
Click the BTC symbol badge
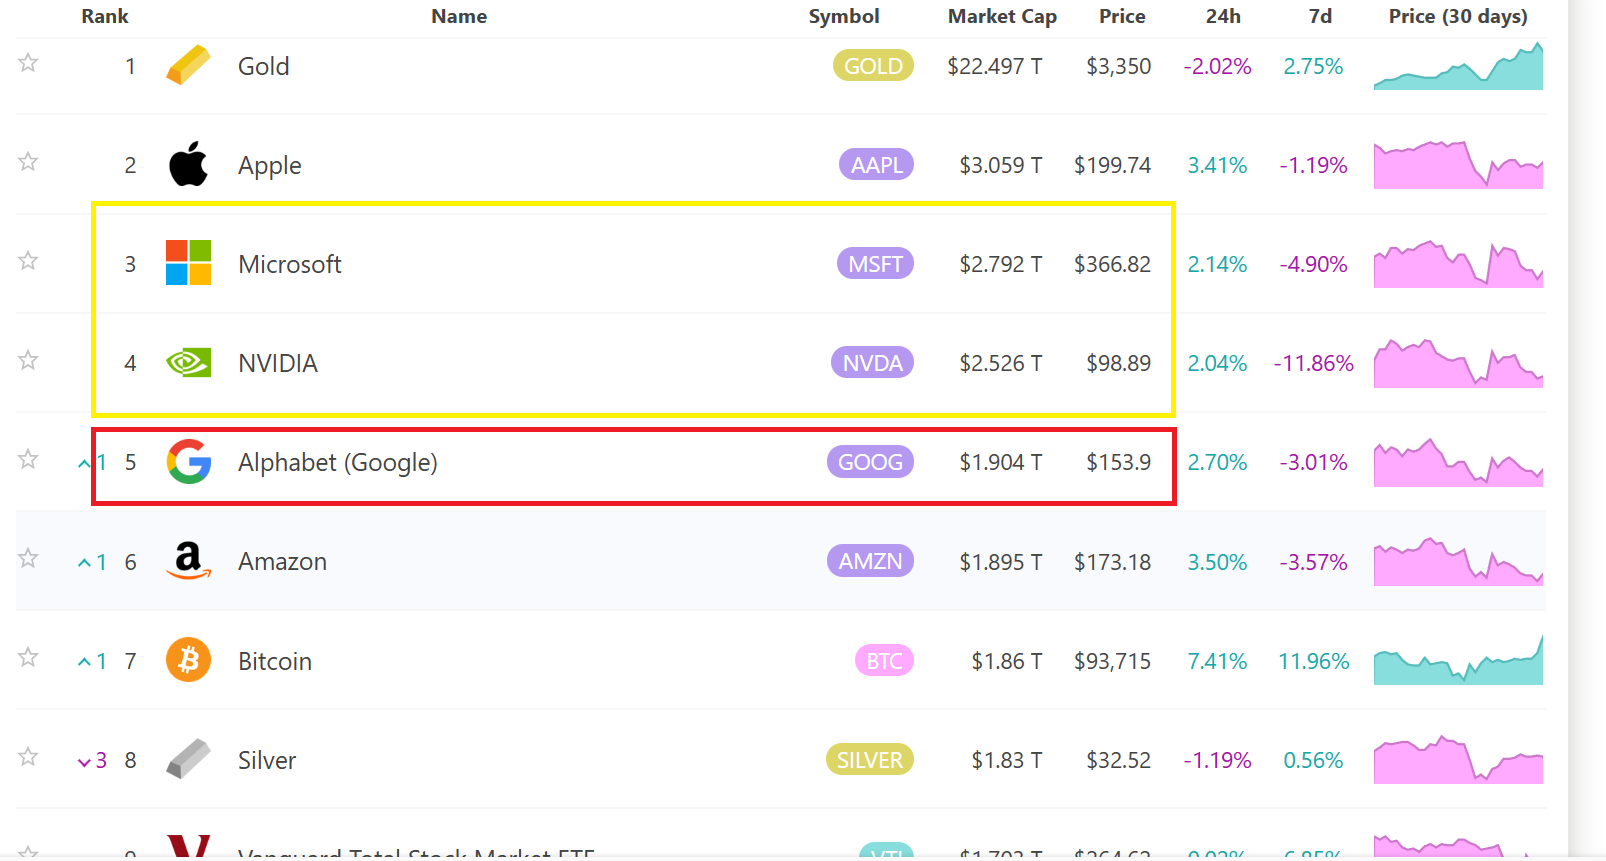[884, 661]
